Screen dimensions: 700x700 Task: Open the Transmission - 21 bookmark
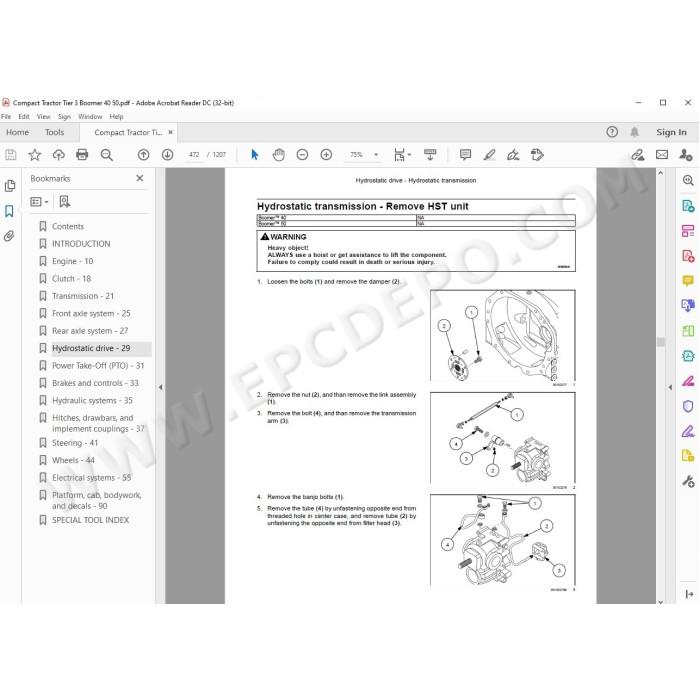[83, 296]
